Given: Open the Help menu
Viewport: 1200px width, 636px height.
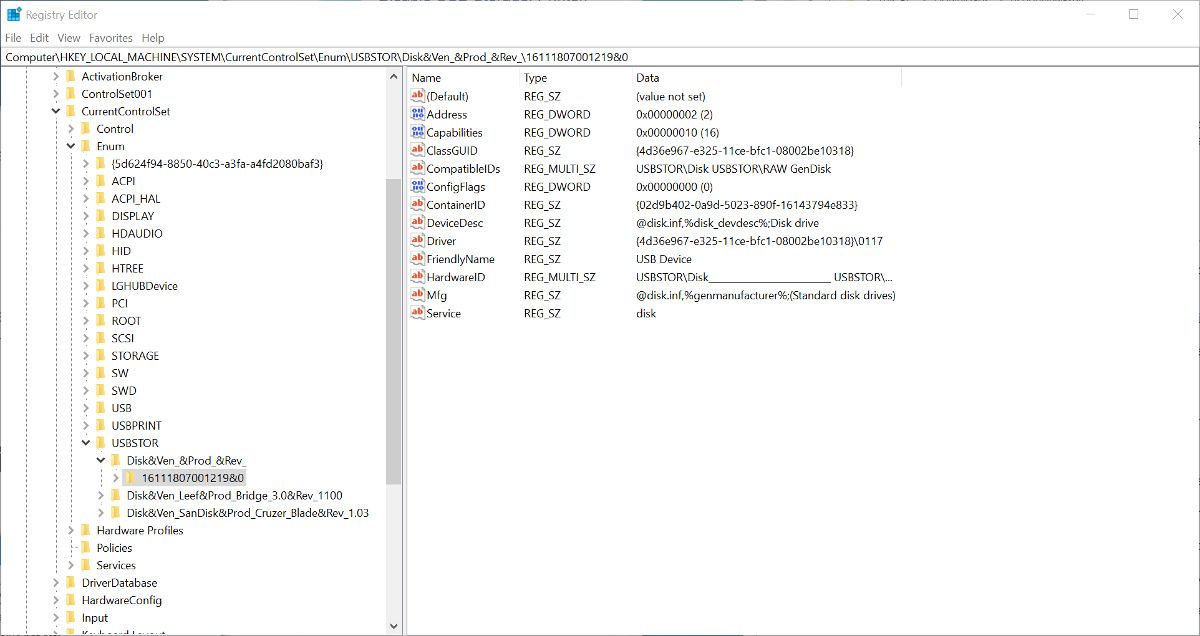Looking at the screenshot, I should click(153, 38).
